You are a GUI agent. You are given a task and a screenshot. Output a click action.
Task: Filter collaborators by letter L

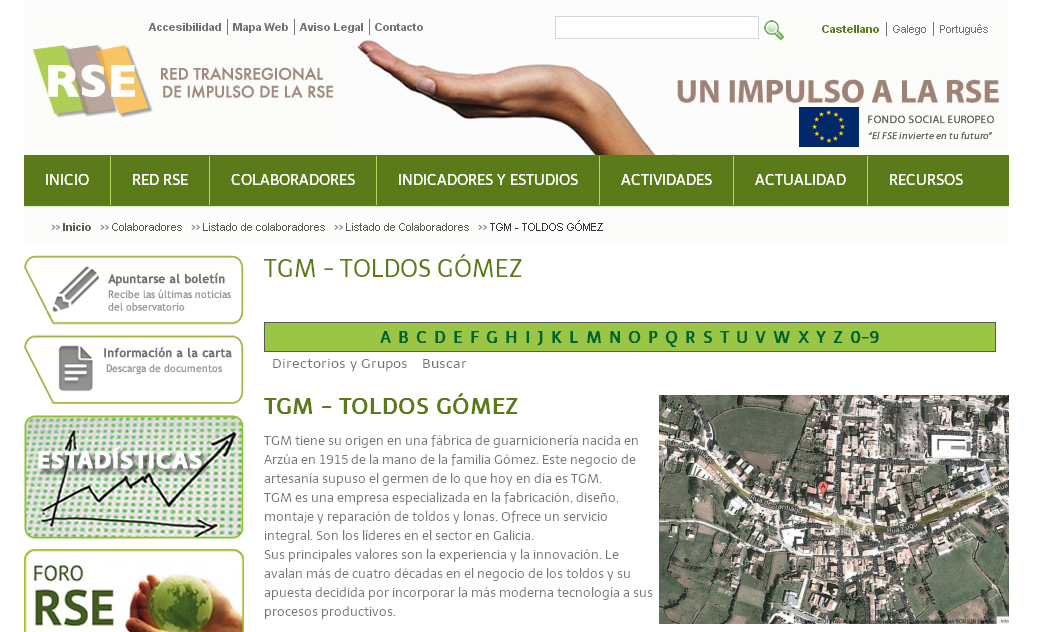[x=573, y=338]
